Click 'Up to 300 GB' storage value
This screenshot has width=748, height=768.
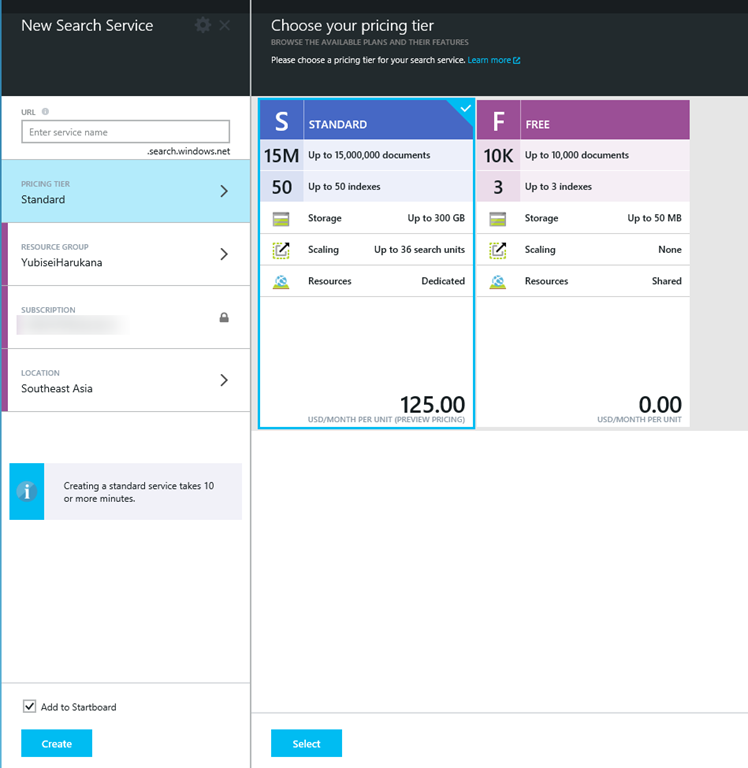click(x=436, y=218)
